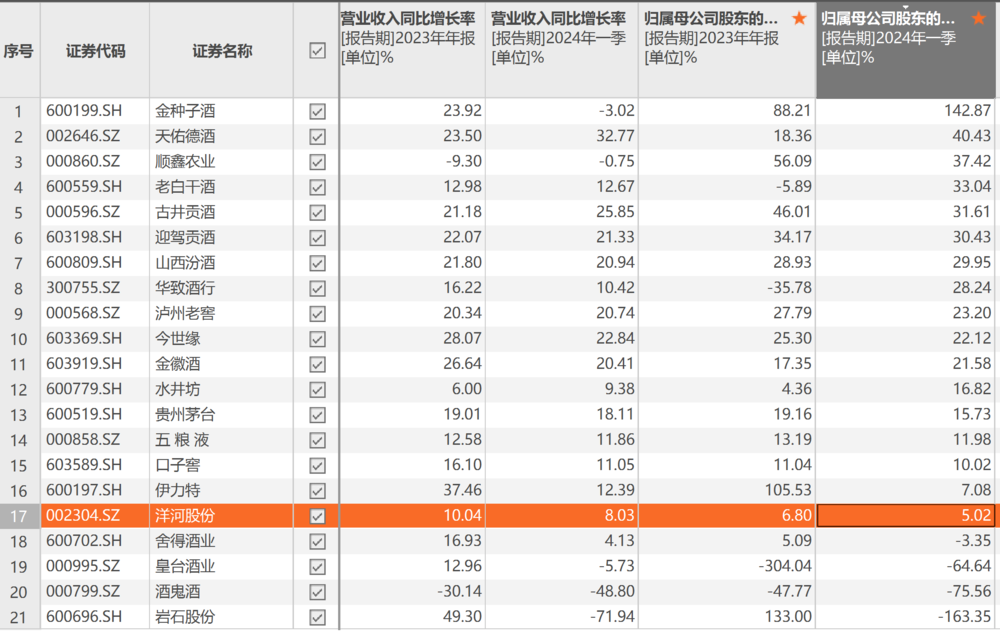The height and width of the screenshot is (632, 1000).
Task: Click the value 105.53 for 伊力特
Action: [788, 490]
